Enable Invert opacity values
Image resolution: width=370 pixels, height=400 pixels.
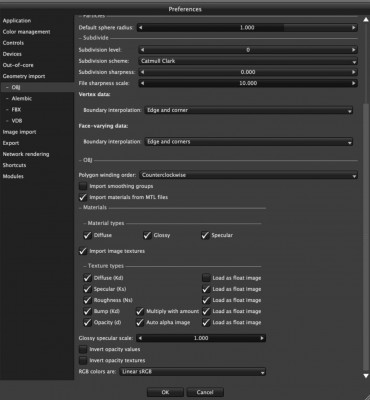83,349
